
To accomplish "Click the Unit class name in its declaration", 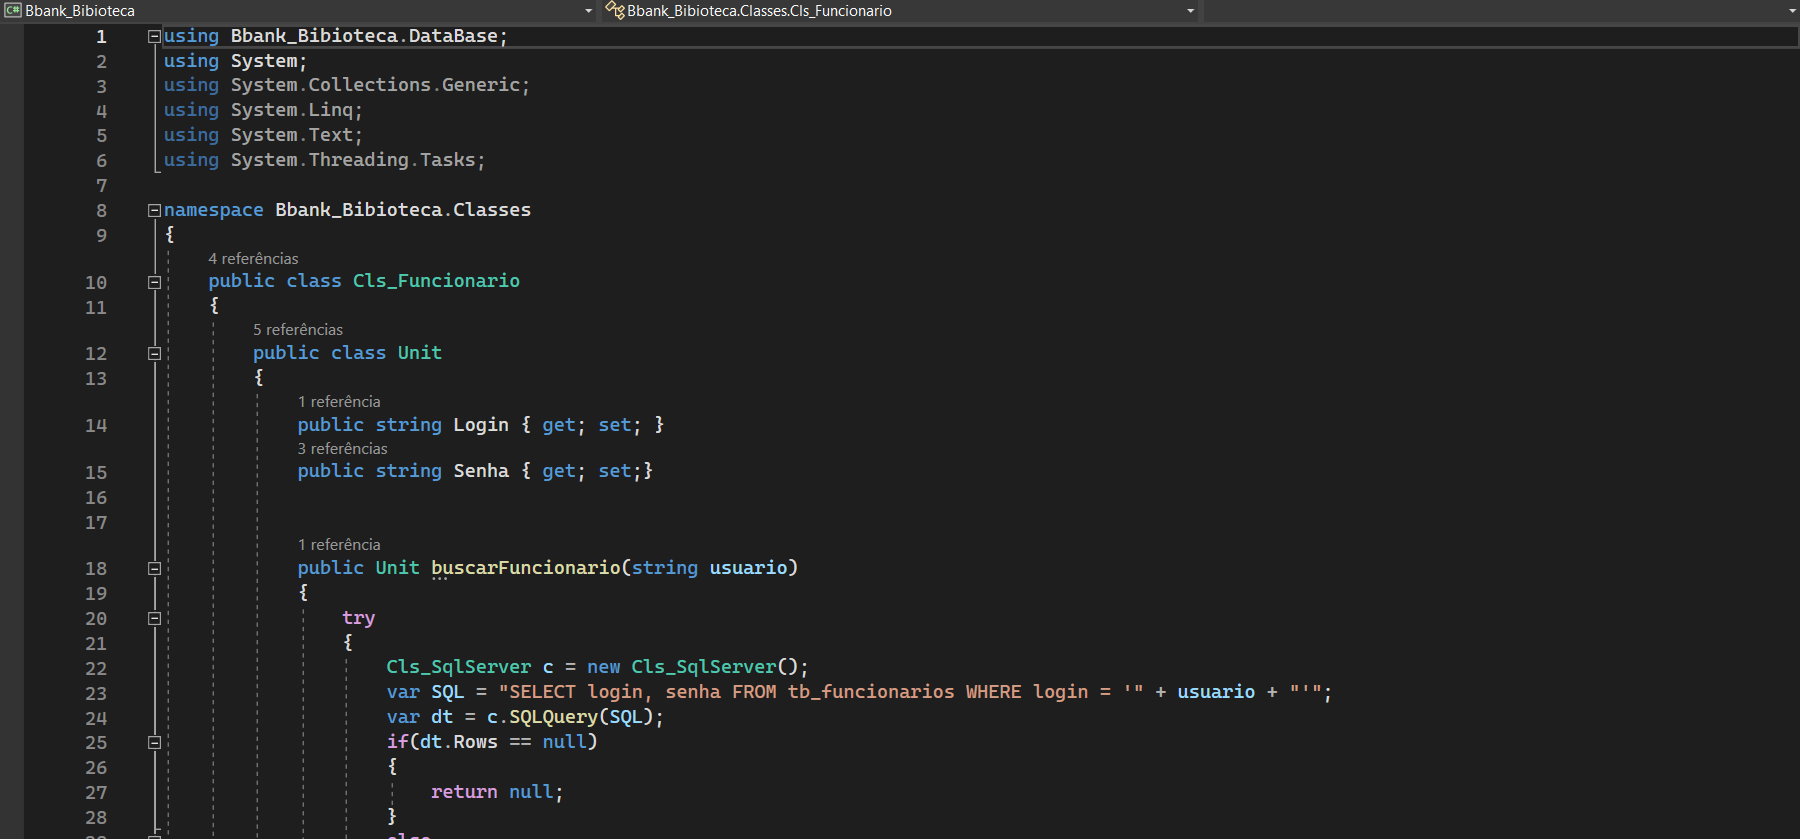I will click(x=420, y=353).
